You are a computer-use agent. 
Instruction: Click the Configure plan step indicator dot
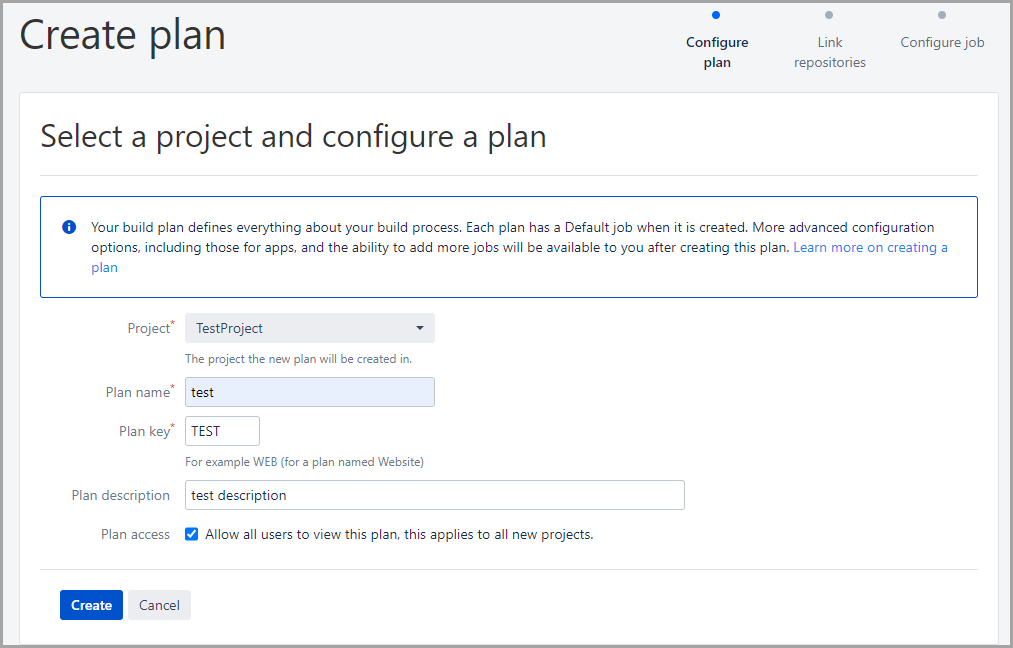tap(716, 15)
